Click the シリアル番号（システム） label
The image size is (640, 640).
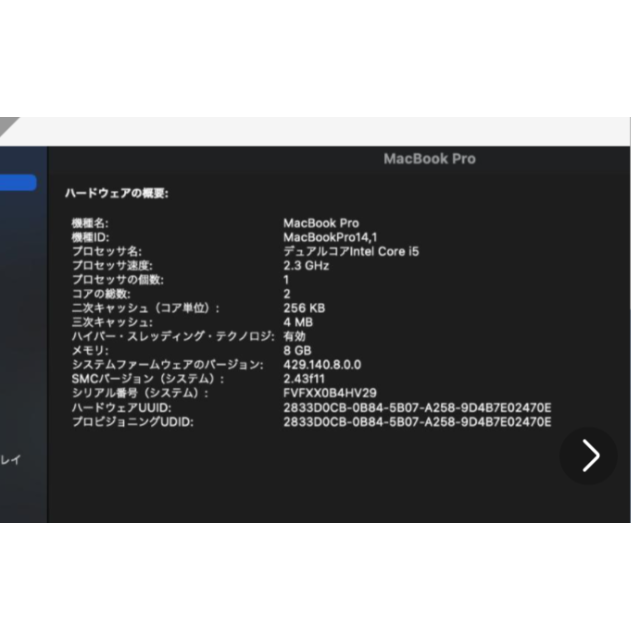pos(140,393)
